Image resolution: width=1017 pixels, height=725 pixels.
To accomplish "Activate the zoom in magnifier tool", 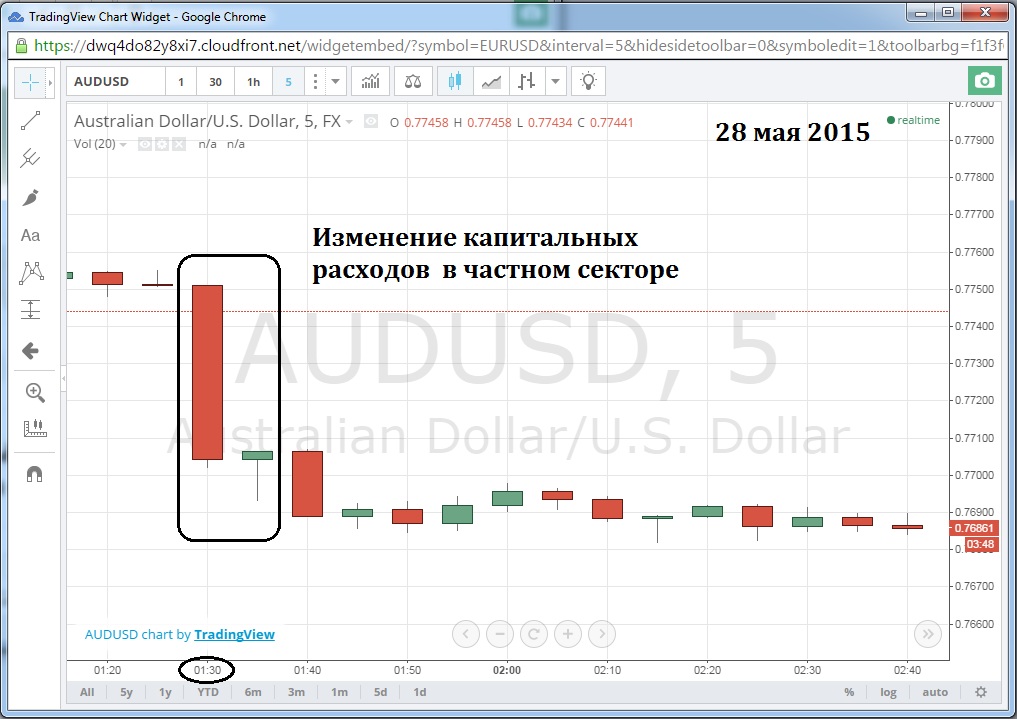I will (x=34, y=392).
